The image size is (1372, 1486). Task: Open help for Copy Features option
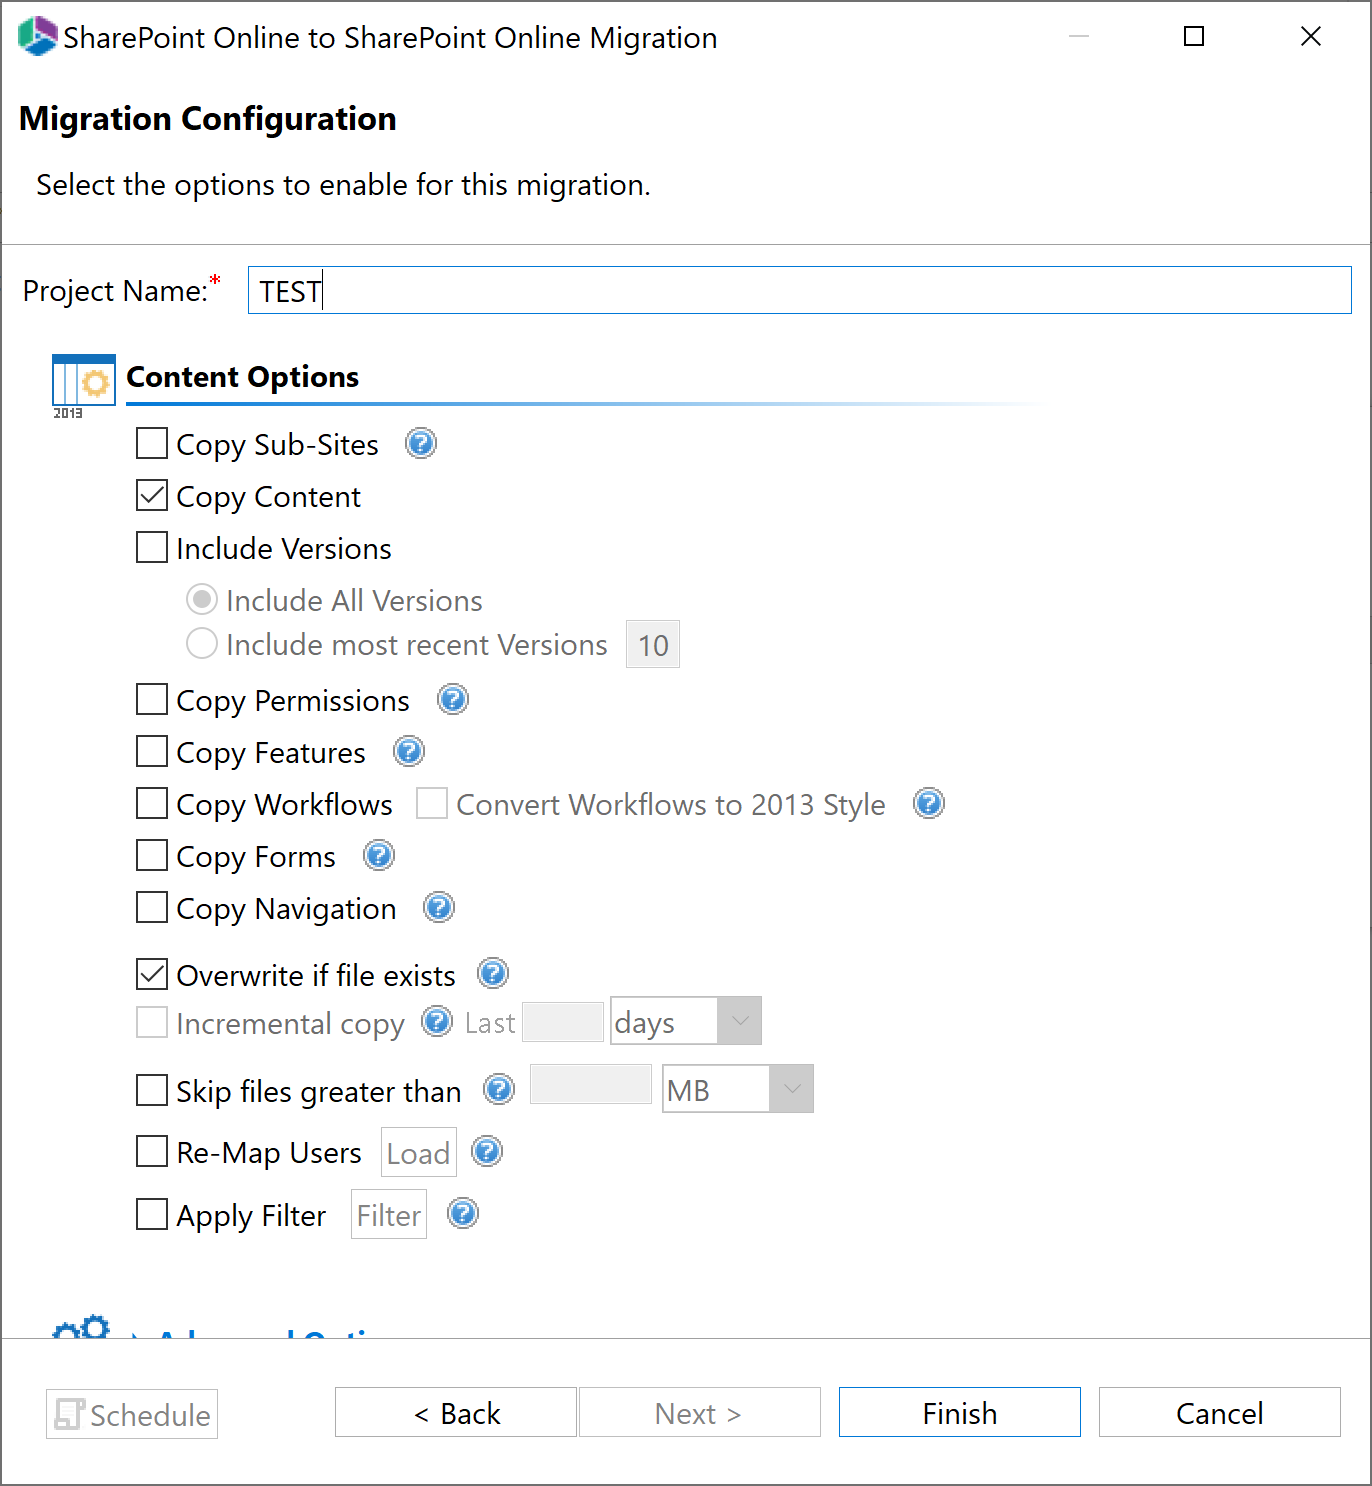click(x=408, y=751)
